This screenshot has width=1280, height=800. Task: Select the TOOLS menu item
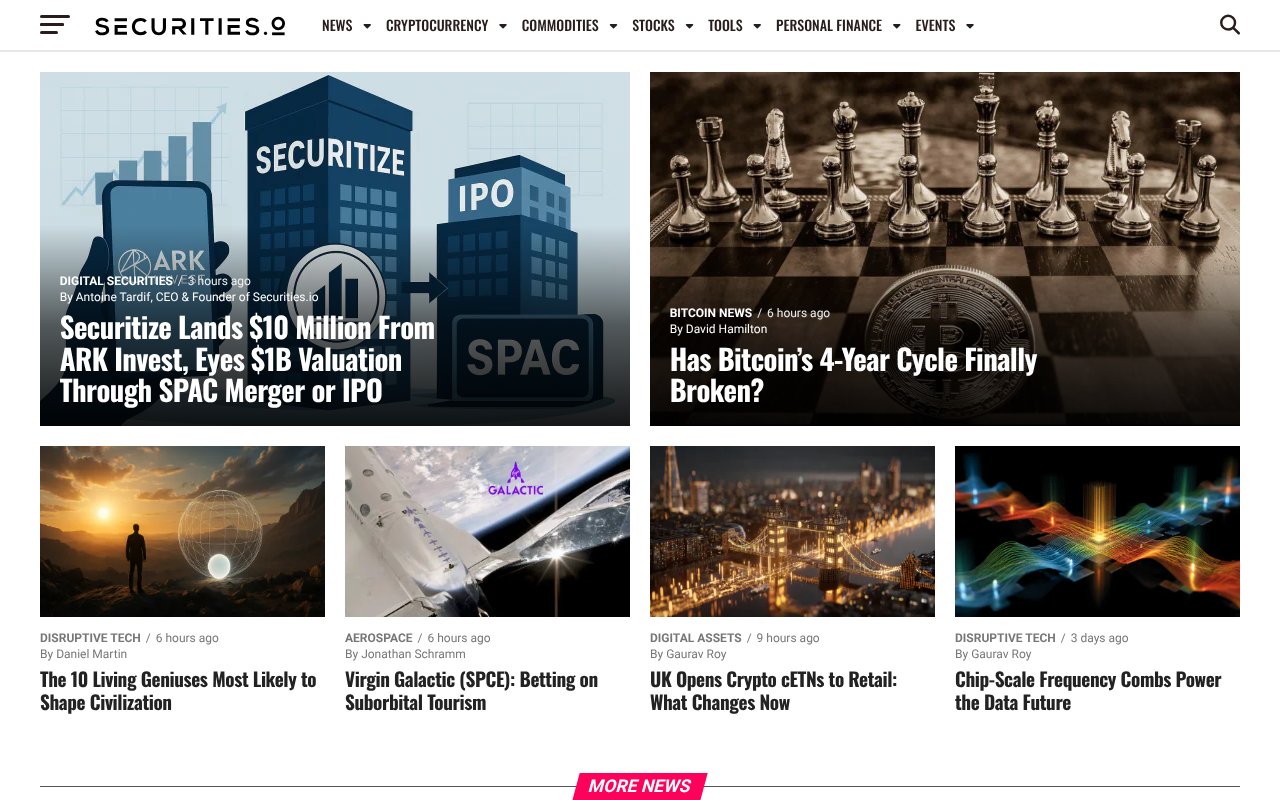click(725, 26)
